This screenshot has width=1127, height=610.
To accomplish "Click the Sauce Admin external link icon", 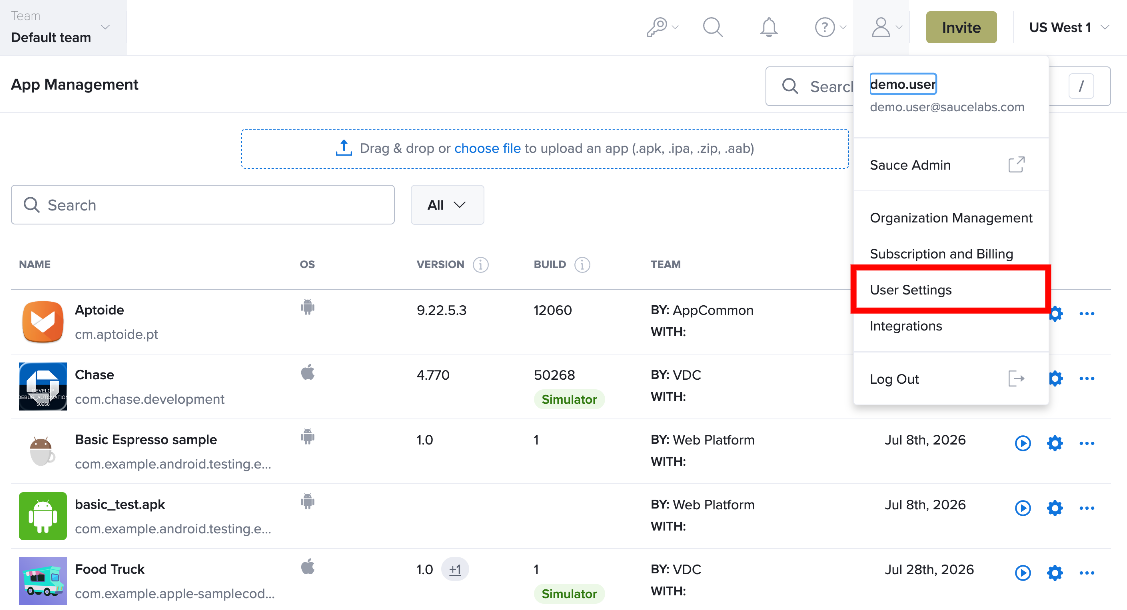I will coord(1016,165).
